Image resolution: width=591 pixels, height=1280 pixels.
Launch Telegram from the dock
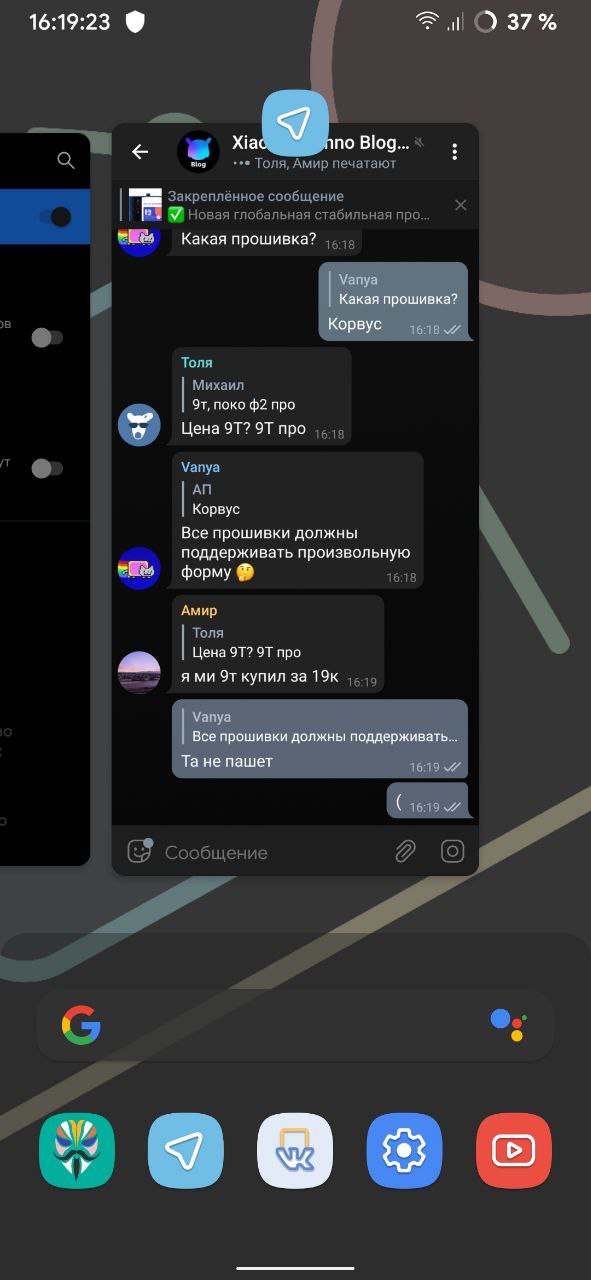(x=186, y=1151)
